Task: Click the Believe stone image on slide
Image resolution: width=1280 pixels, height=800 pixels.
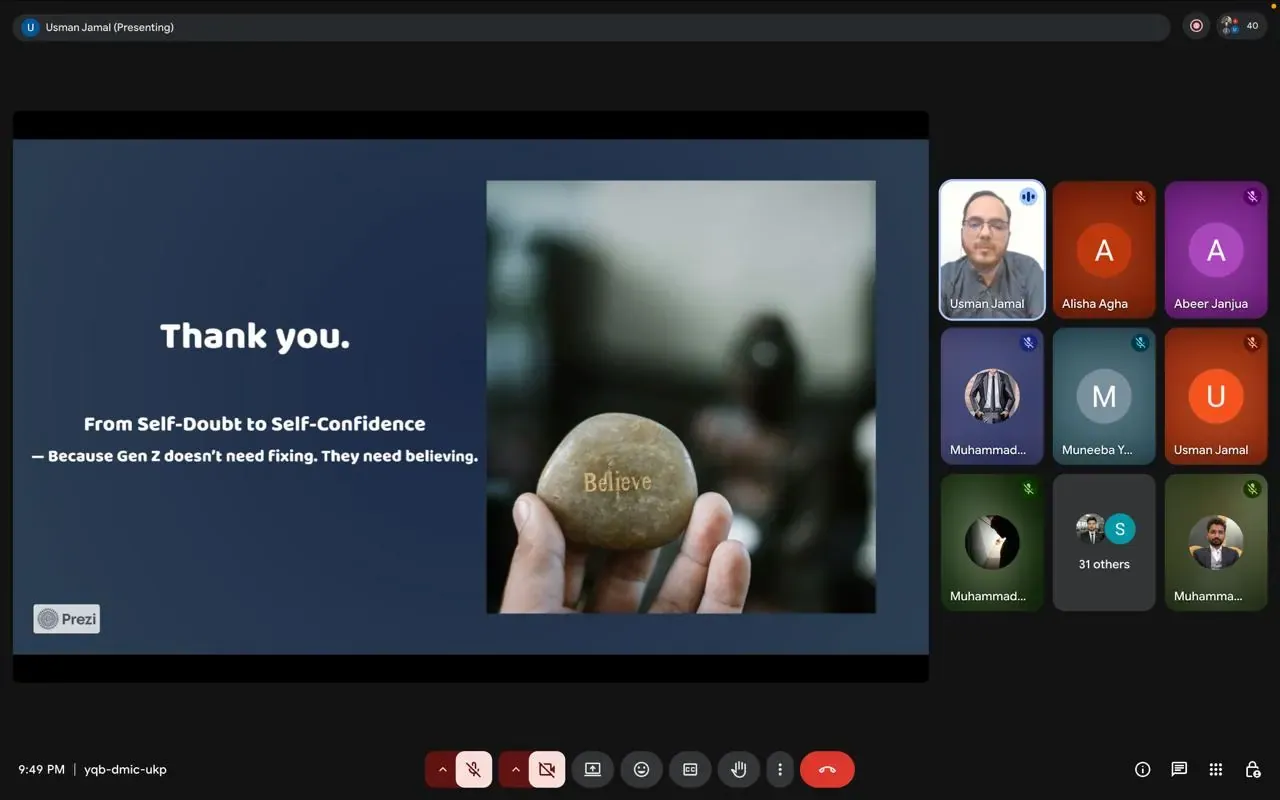Action: 681,396
